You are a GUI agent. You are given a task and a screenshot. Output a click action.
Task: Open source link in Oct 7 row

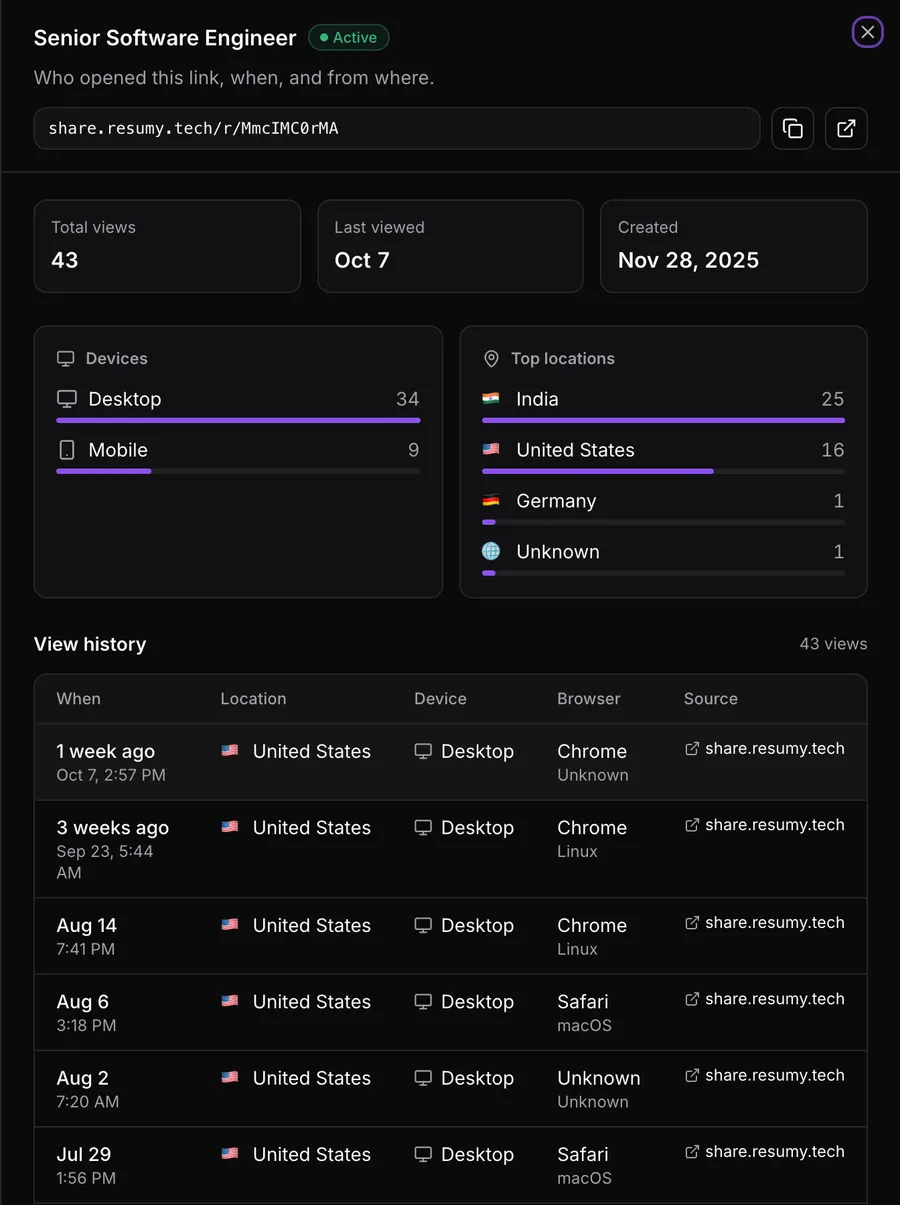[x=765, y=748]
